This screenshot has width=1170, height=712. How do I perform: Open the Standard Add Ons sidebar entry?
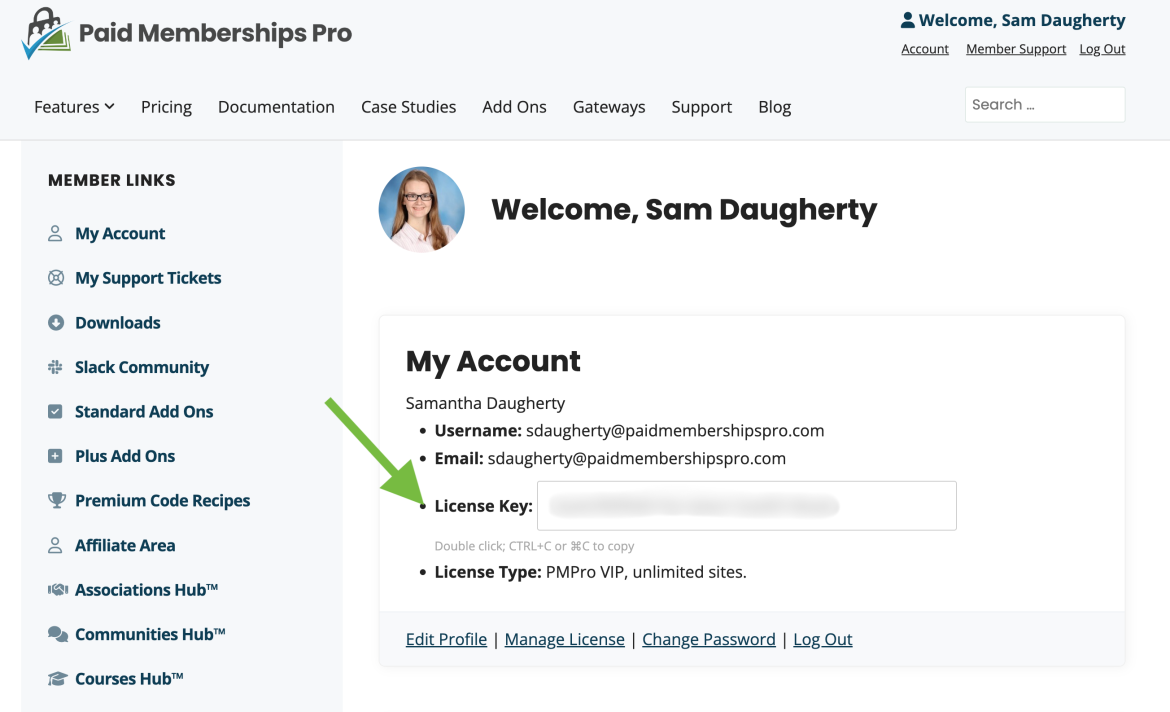(x=141, y=411)
